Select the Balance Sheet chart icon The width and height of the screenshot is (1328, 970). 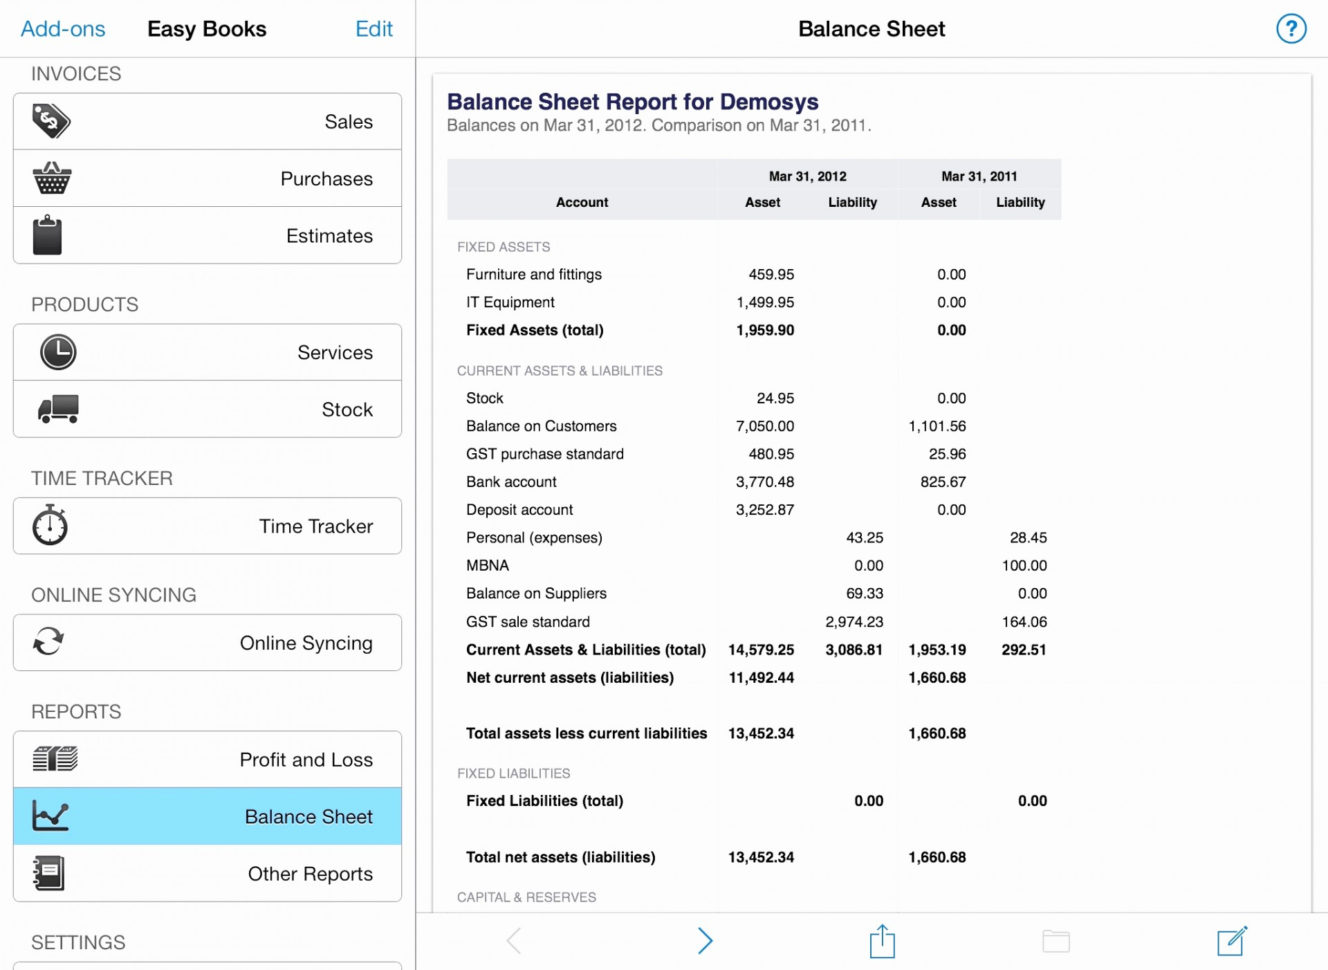point(51,816)
